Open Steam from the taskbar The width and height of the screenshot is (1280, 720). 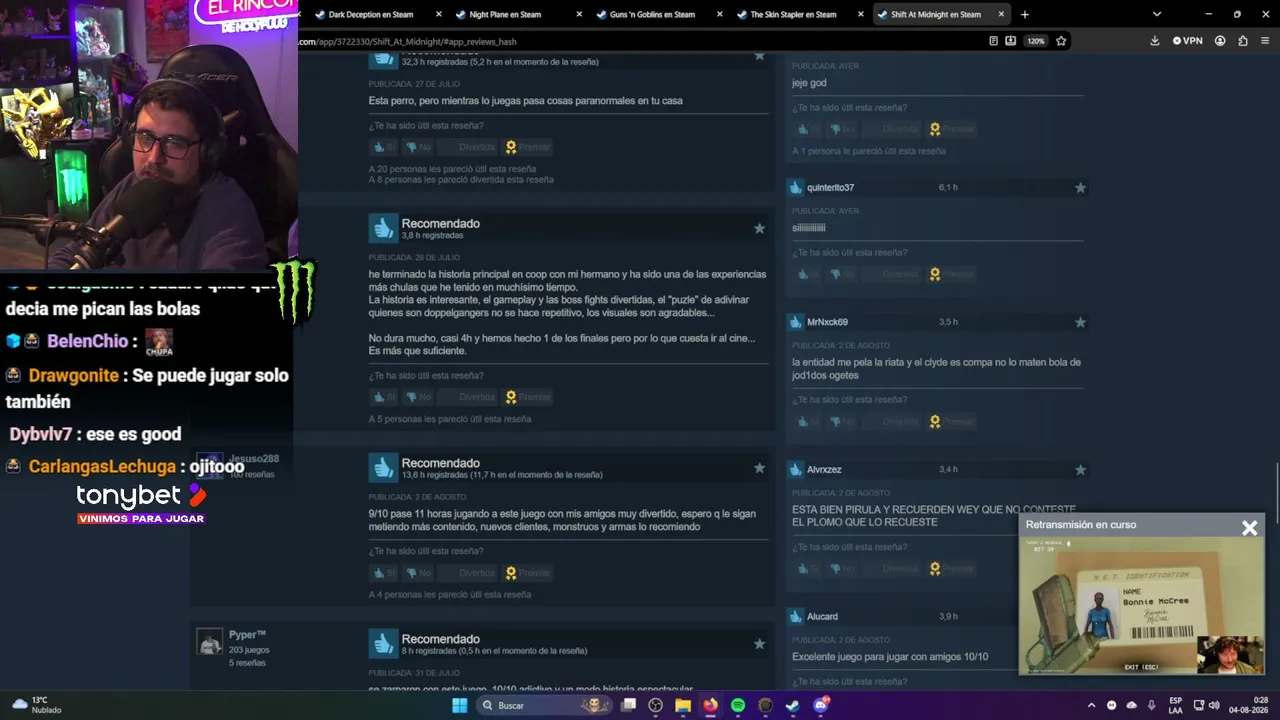tap(792, 705)
